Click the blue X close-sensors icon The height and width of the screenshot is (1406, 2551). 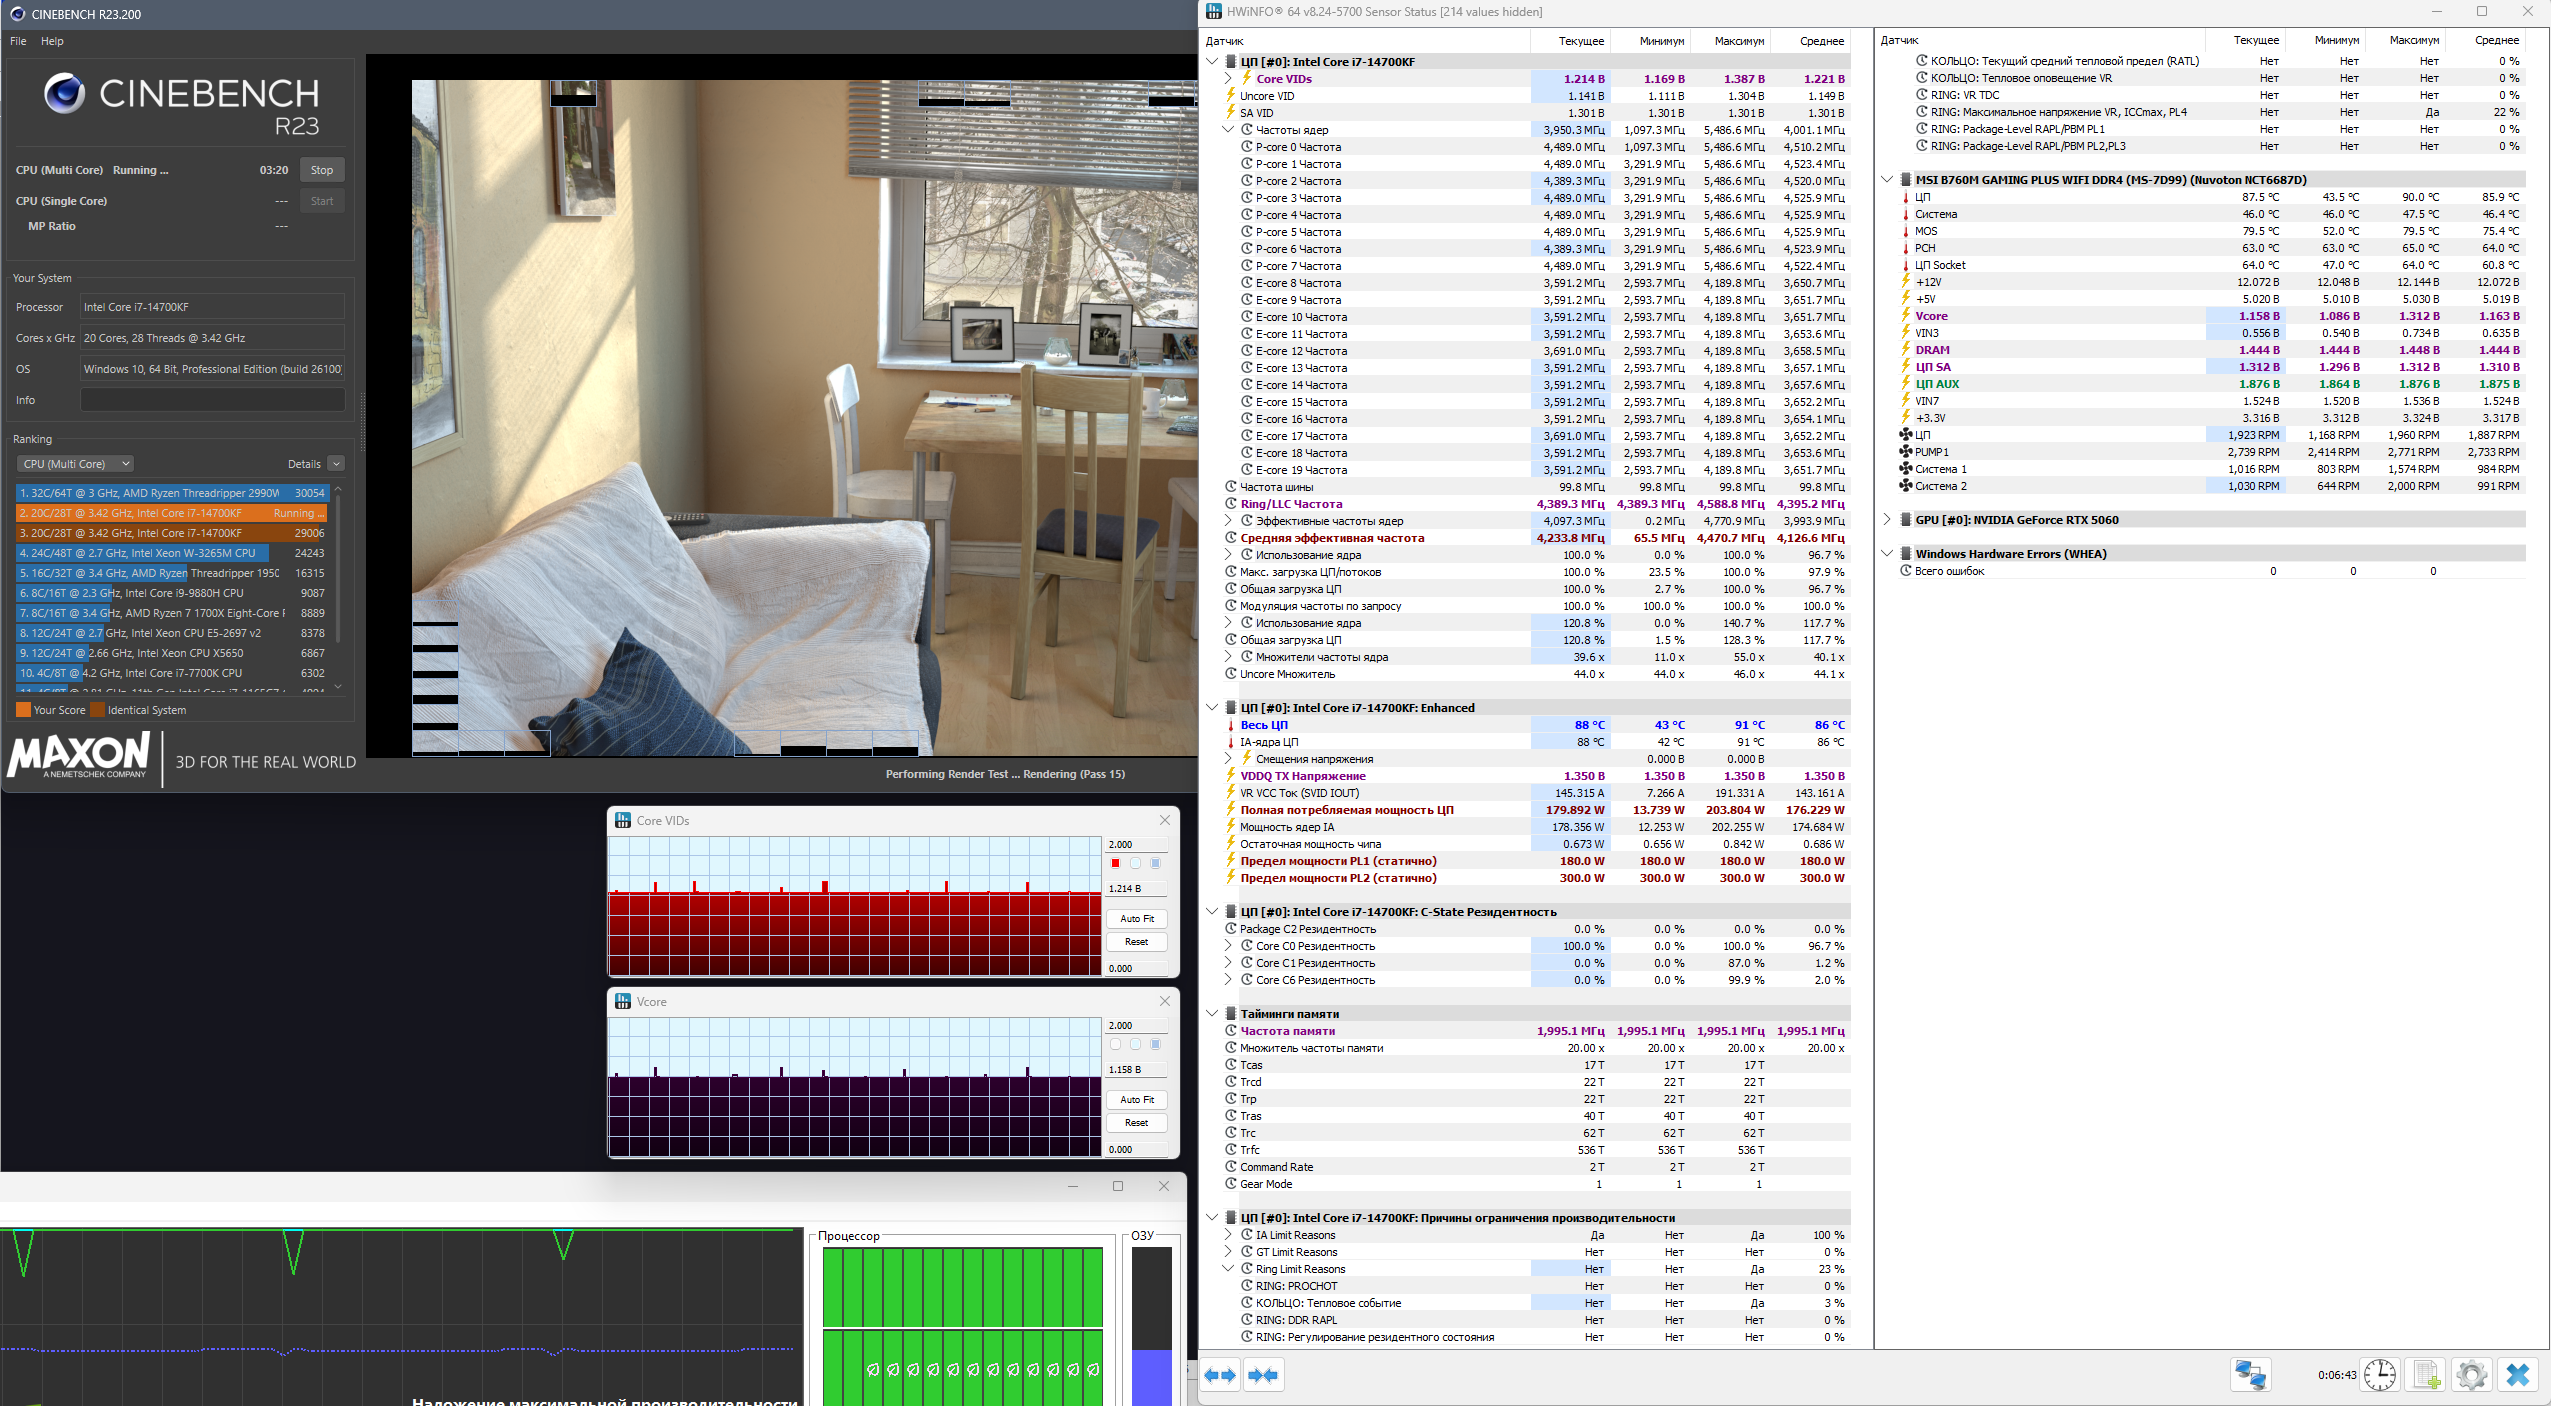click(x=2517, y=1375)
